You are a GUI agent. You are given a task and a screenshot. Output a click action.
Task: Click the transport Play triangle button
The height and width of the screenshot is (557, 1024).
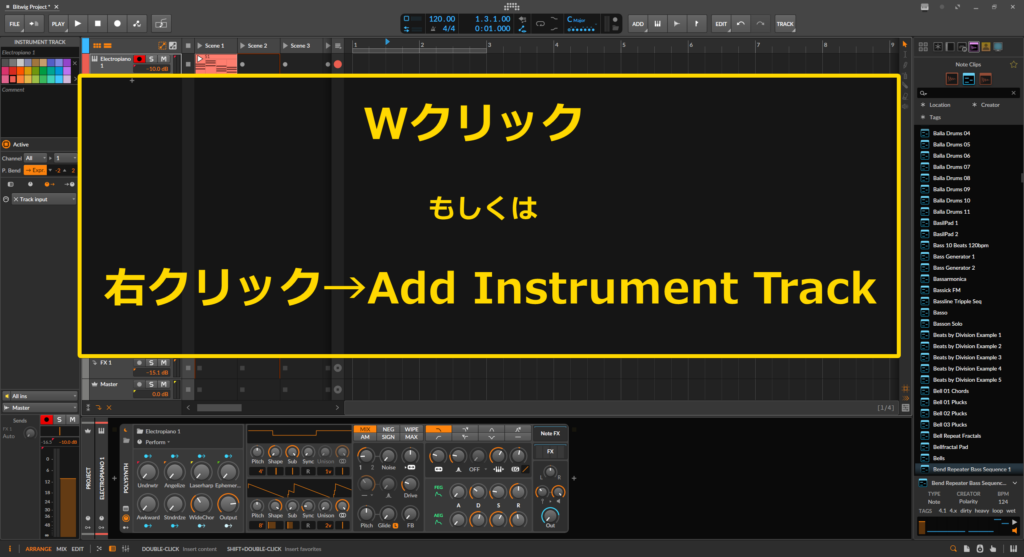(x=78, y=24)
